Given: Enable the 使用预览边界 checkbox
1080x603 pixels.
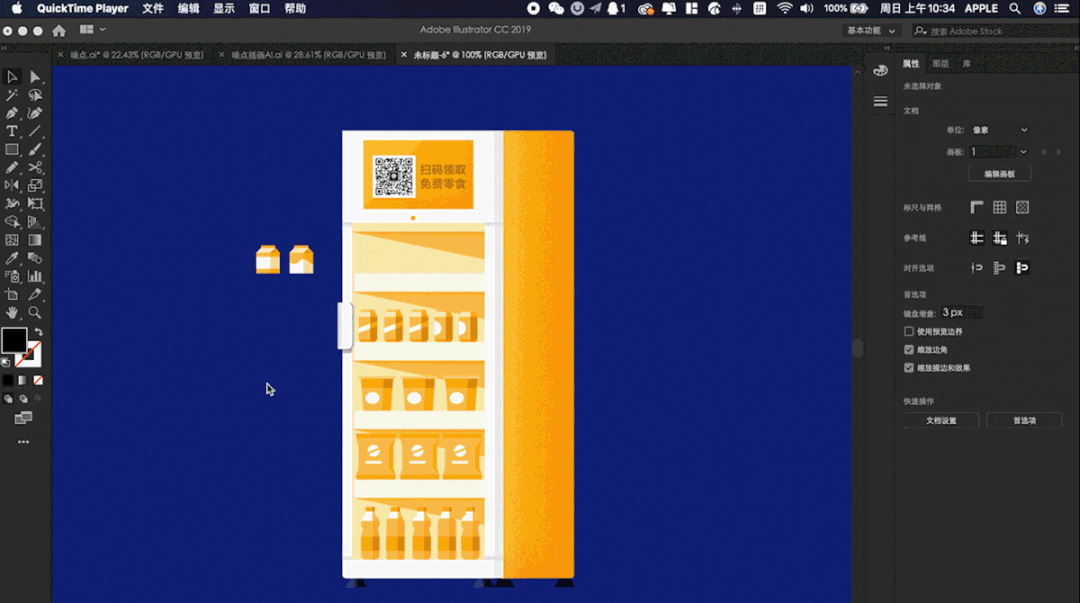Looking at the screenshot, I should click(x=909, y=331).
